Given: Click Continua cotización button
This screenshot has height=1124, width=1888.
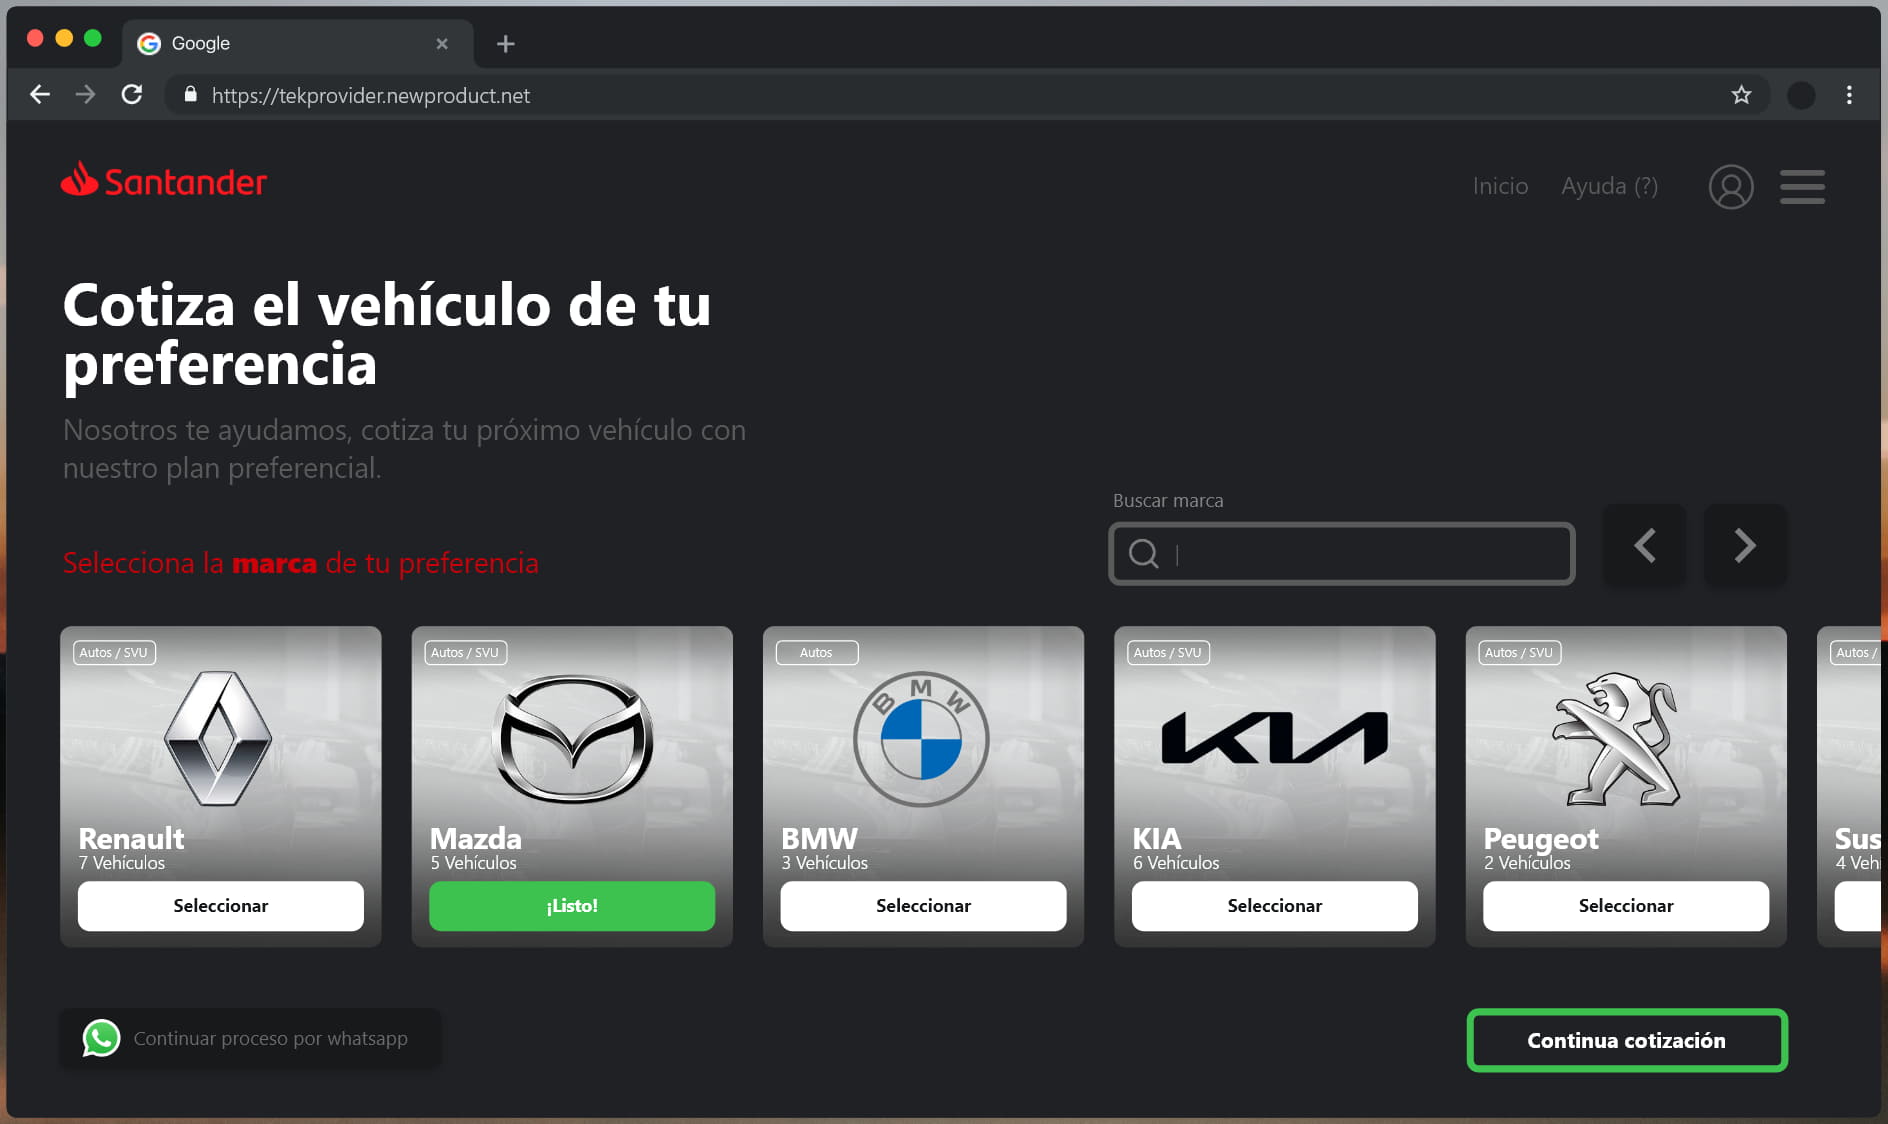Looking at the screenshot, I should 1626,1040.
